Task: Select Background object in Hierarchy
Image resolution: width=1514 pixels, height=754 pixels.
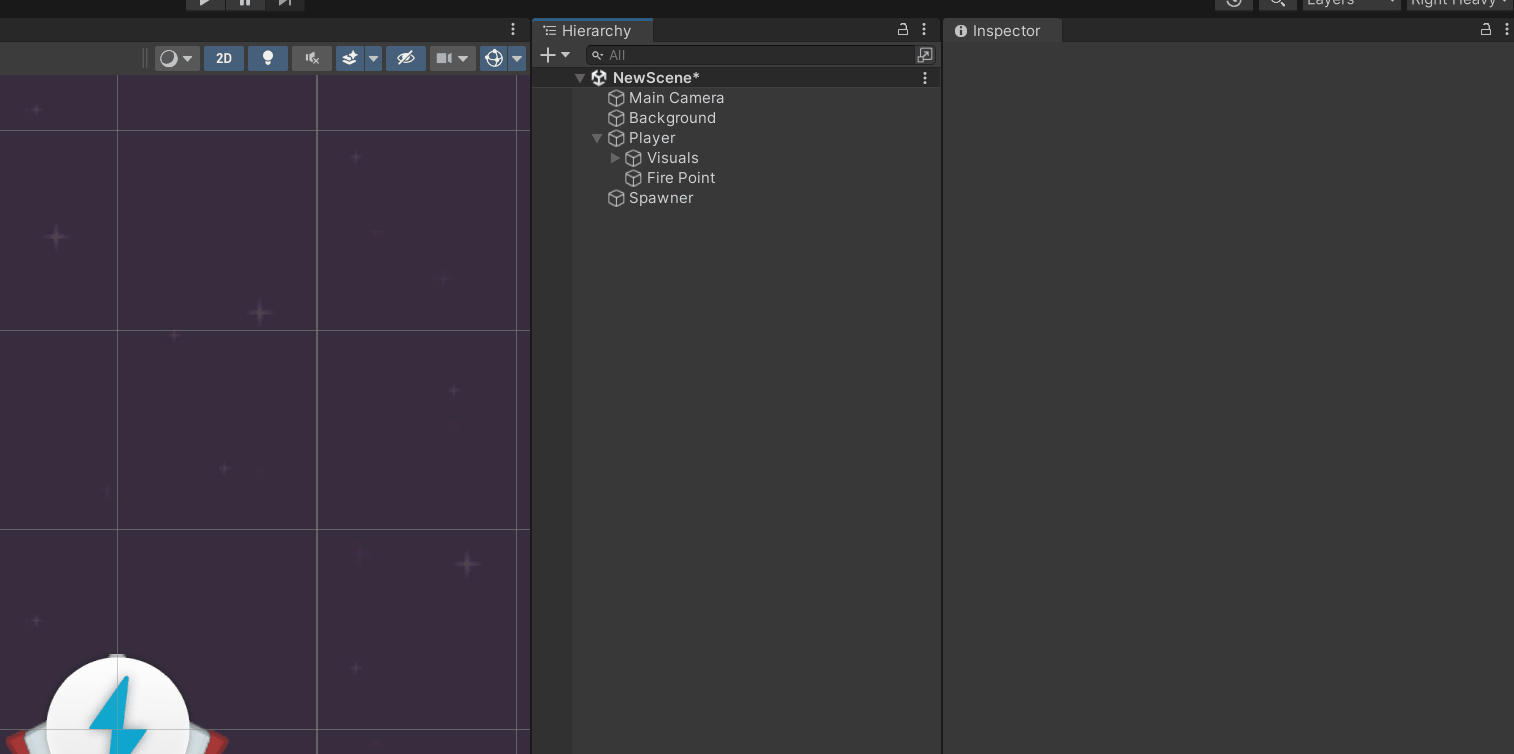Action: (x=672, y=118)
